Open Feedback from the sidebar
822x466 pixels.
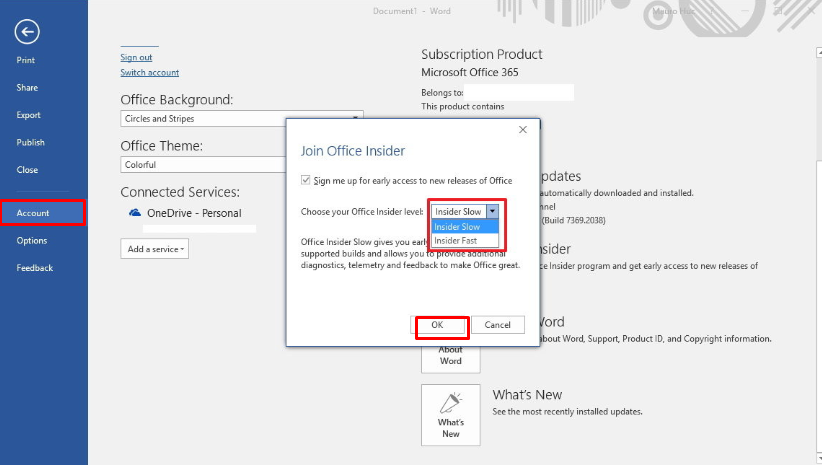35,268
